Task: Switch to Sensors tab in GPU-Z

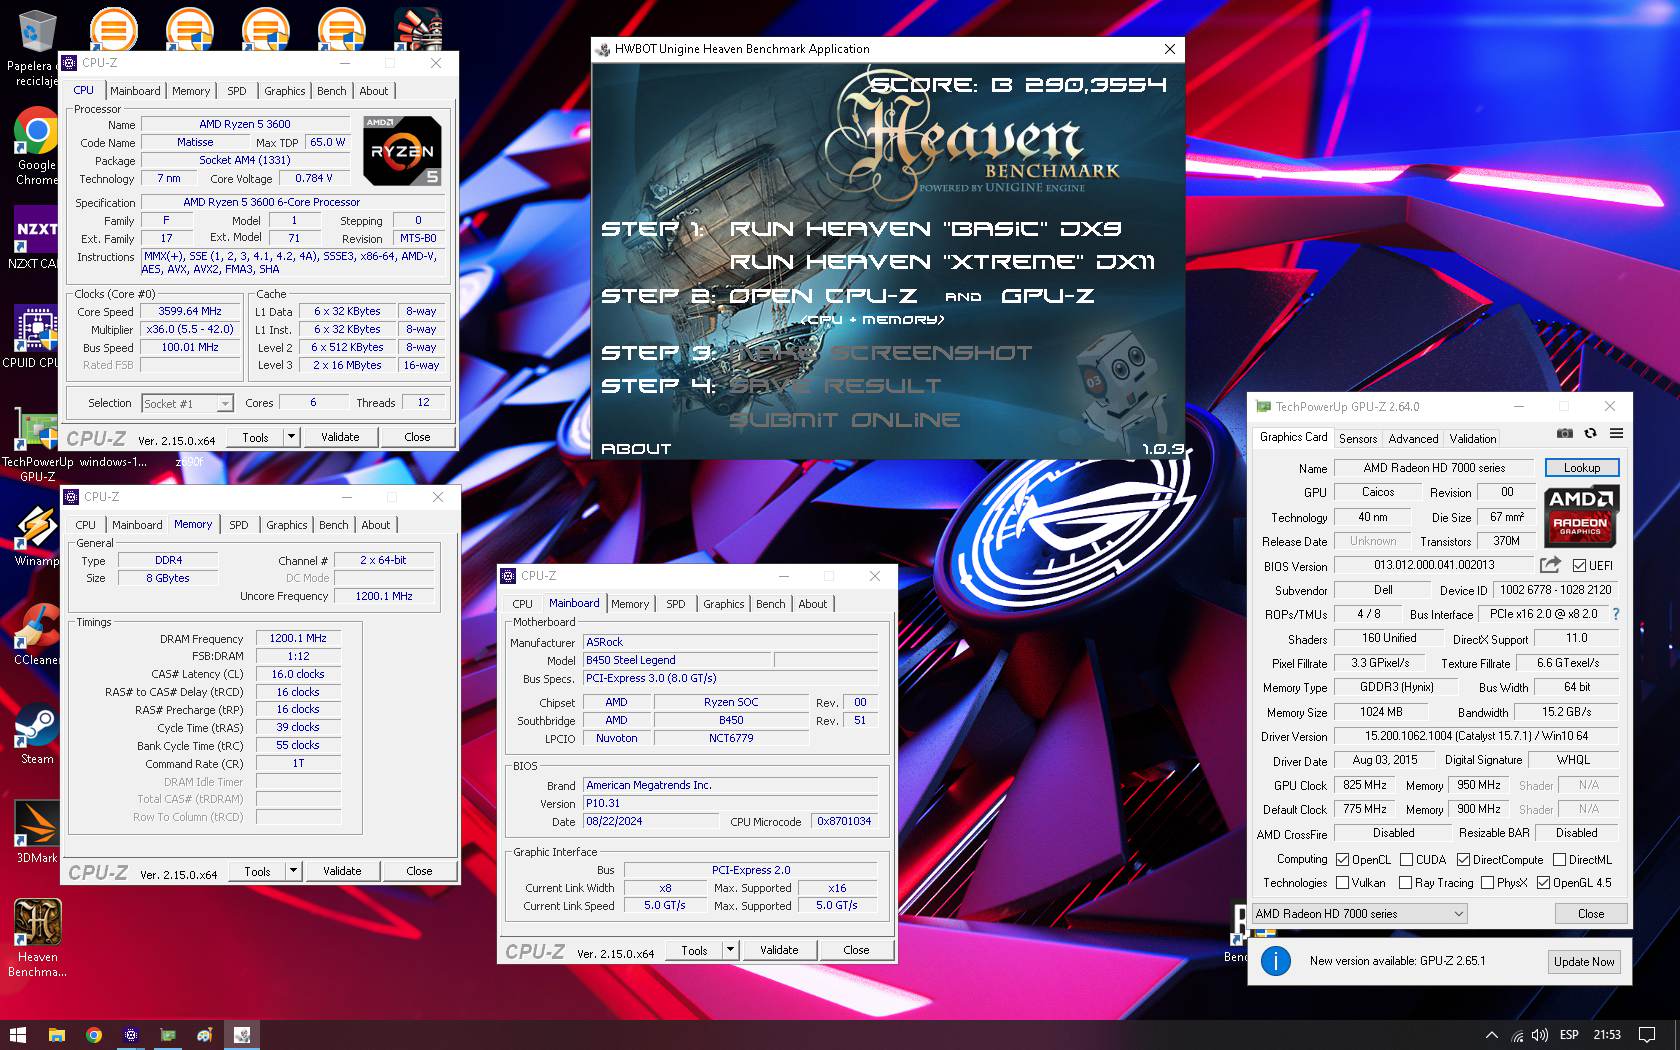Action: [1358, 438]
